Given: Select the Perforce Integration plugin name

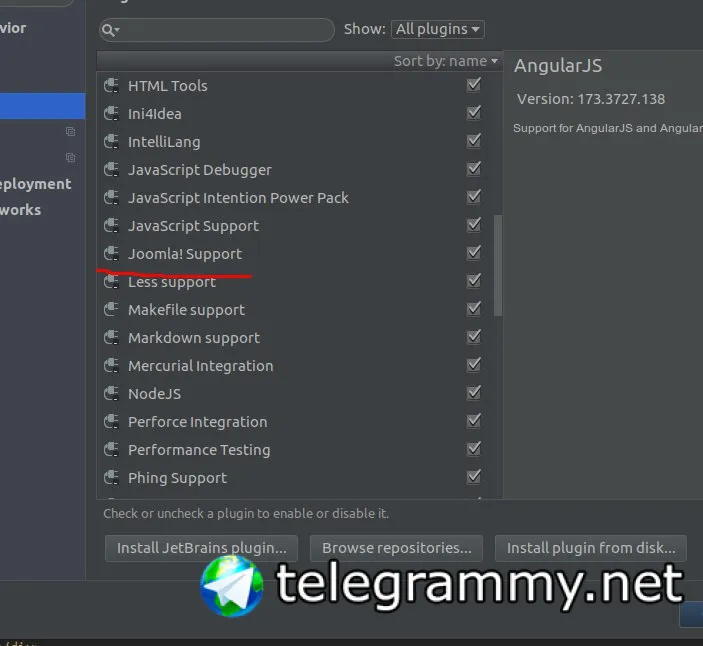Looking at the screenshot, I should tap(198, 422).
